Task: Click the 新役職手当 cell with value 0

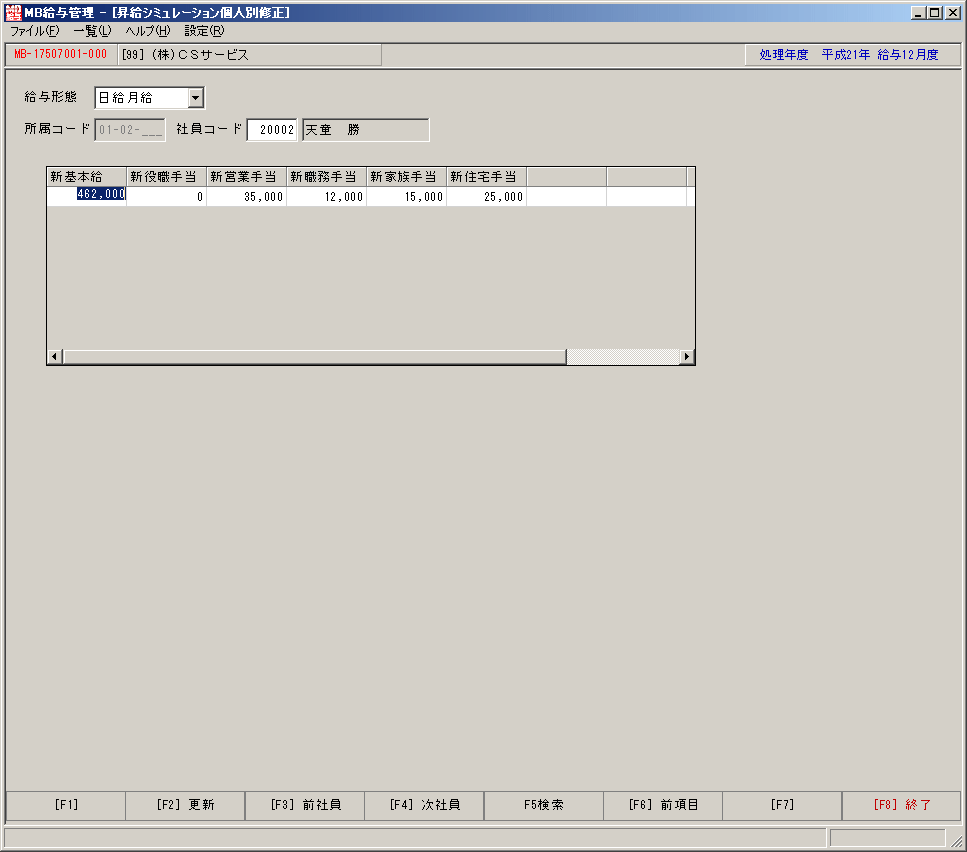Action: click(x=167, y=197)
